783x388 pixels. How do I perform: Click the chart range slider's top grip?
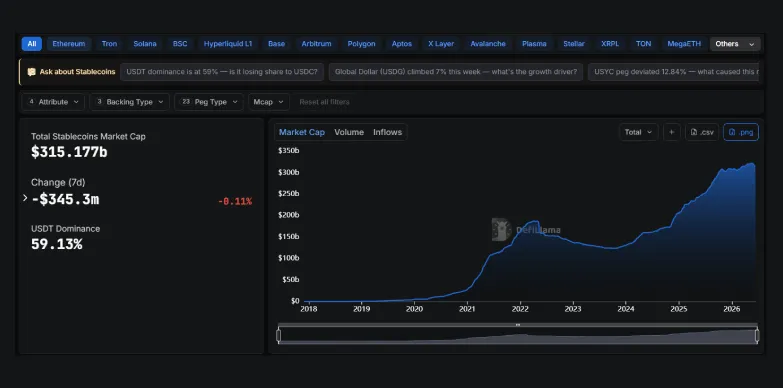coord(518,325)
